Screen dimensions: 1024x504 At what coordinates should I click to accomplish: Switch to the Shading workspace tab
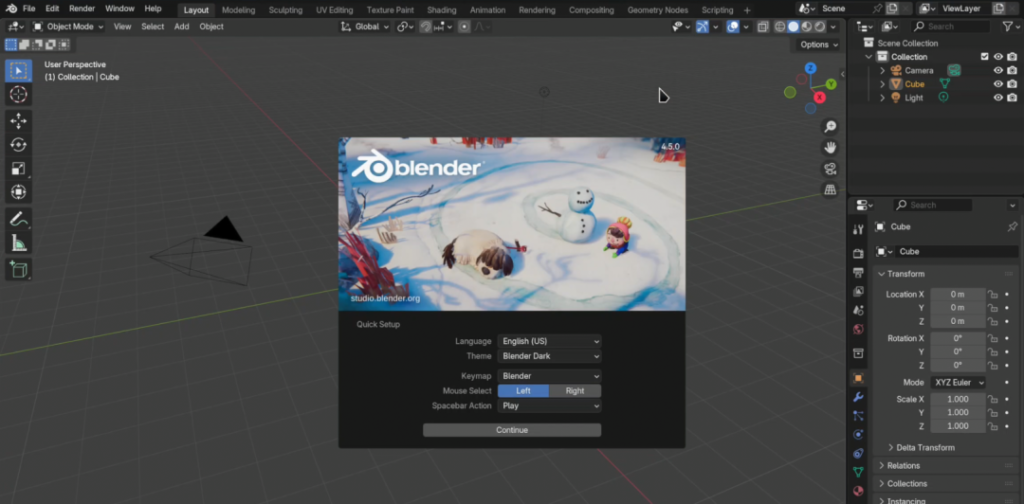pos(441,10)
